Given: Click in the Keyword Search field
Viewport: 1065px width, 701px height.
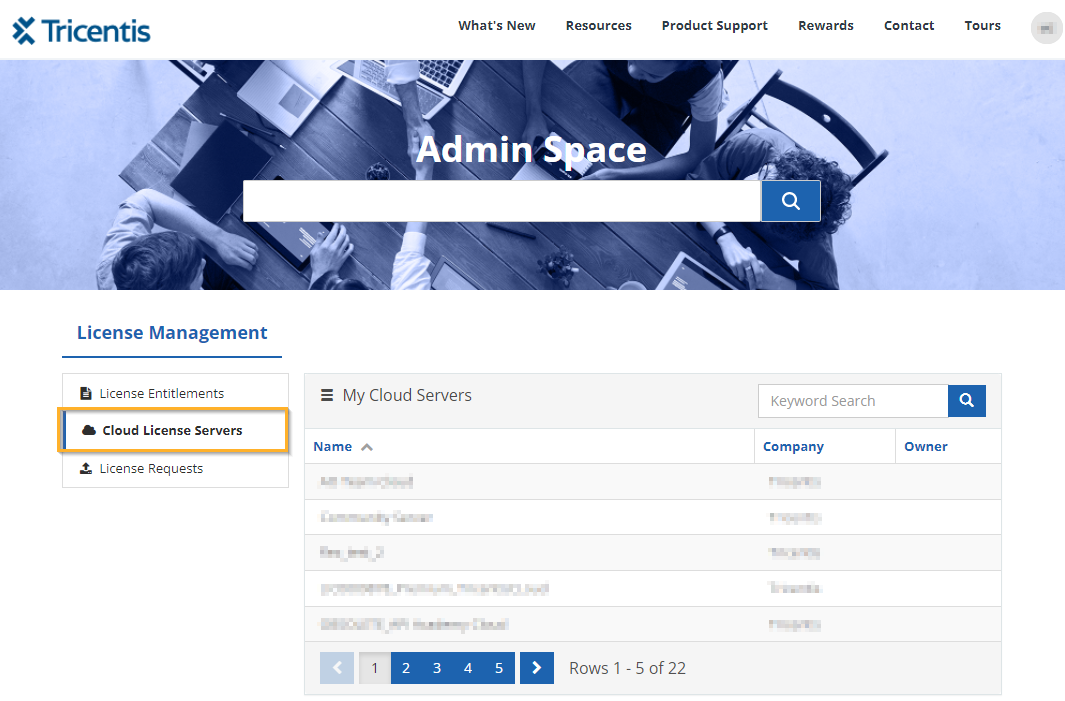Looking at the screenshot, I should tap(852, 401).
